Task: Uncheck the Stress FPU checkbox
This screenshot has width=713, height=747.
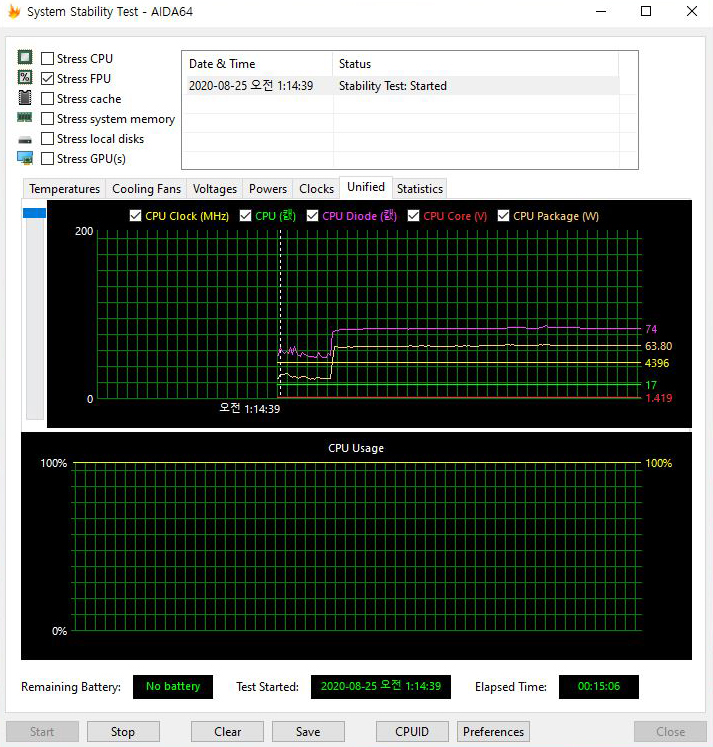Action: coord(48,79)
